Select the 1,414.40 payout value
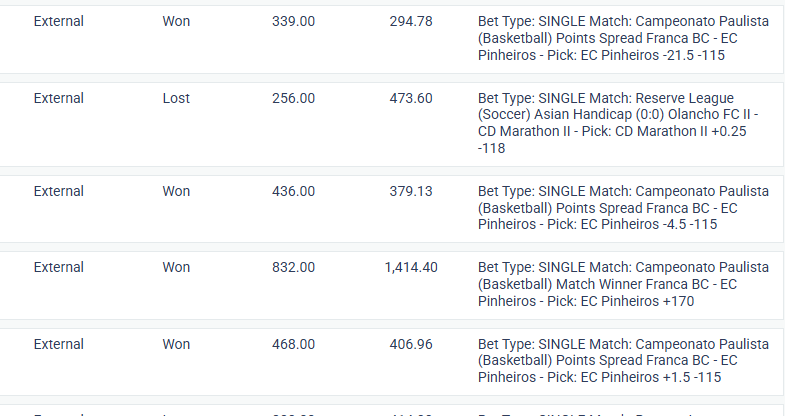This screenshot has width=785, height=416. (x=411, y=267)
